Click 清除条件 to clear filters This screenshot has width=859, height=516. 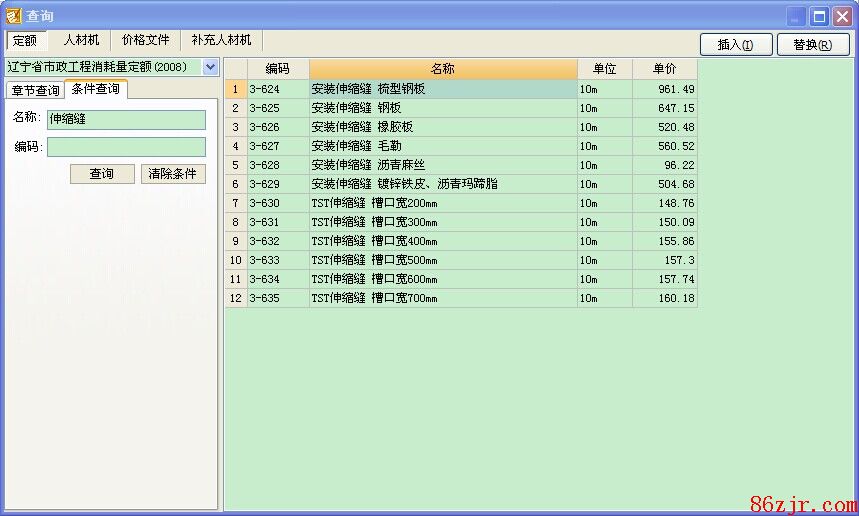(172, 174)
